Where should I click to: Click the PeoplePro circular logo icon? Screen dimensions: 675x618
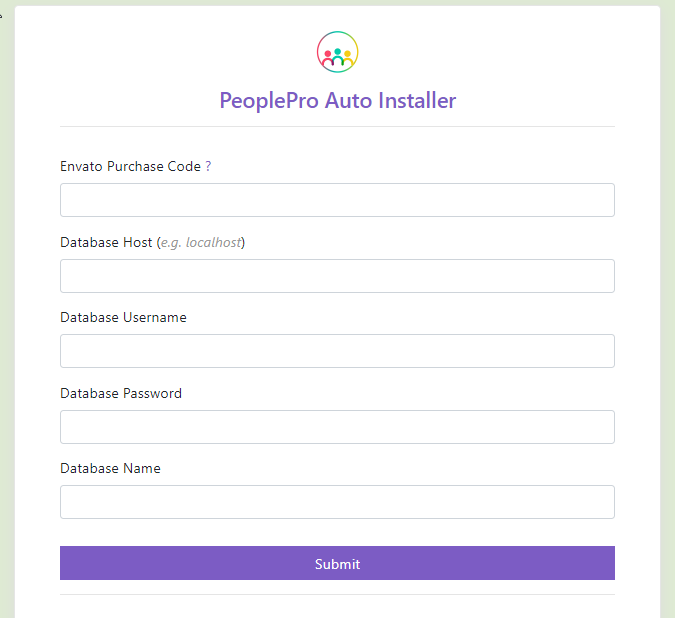pyautogui.click(x=337, y=52)
